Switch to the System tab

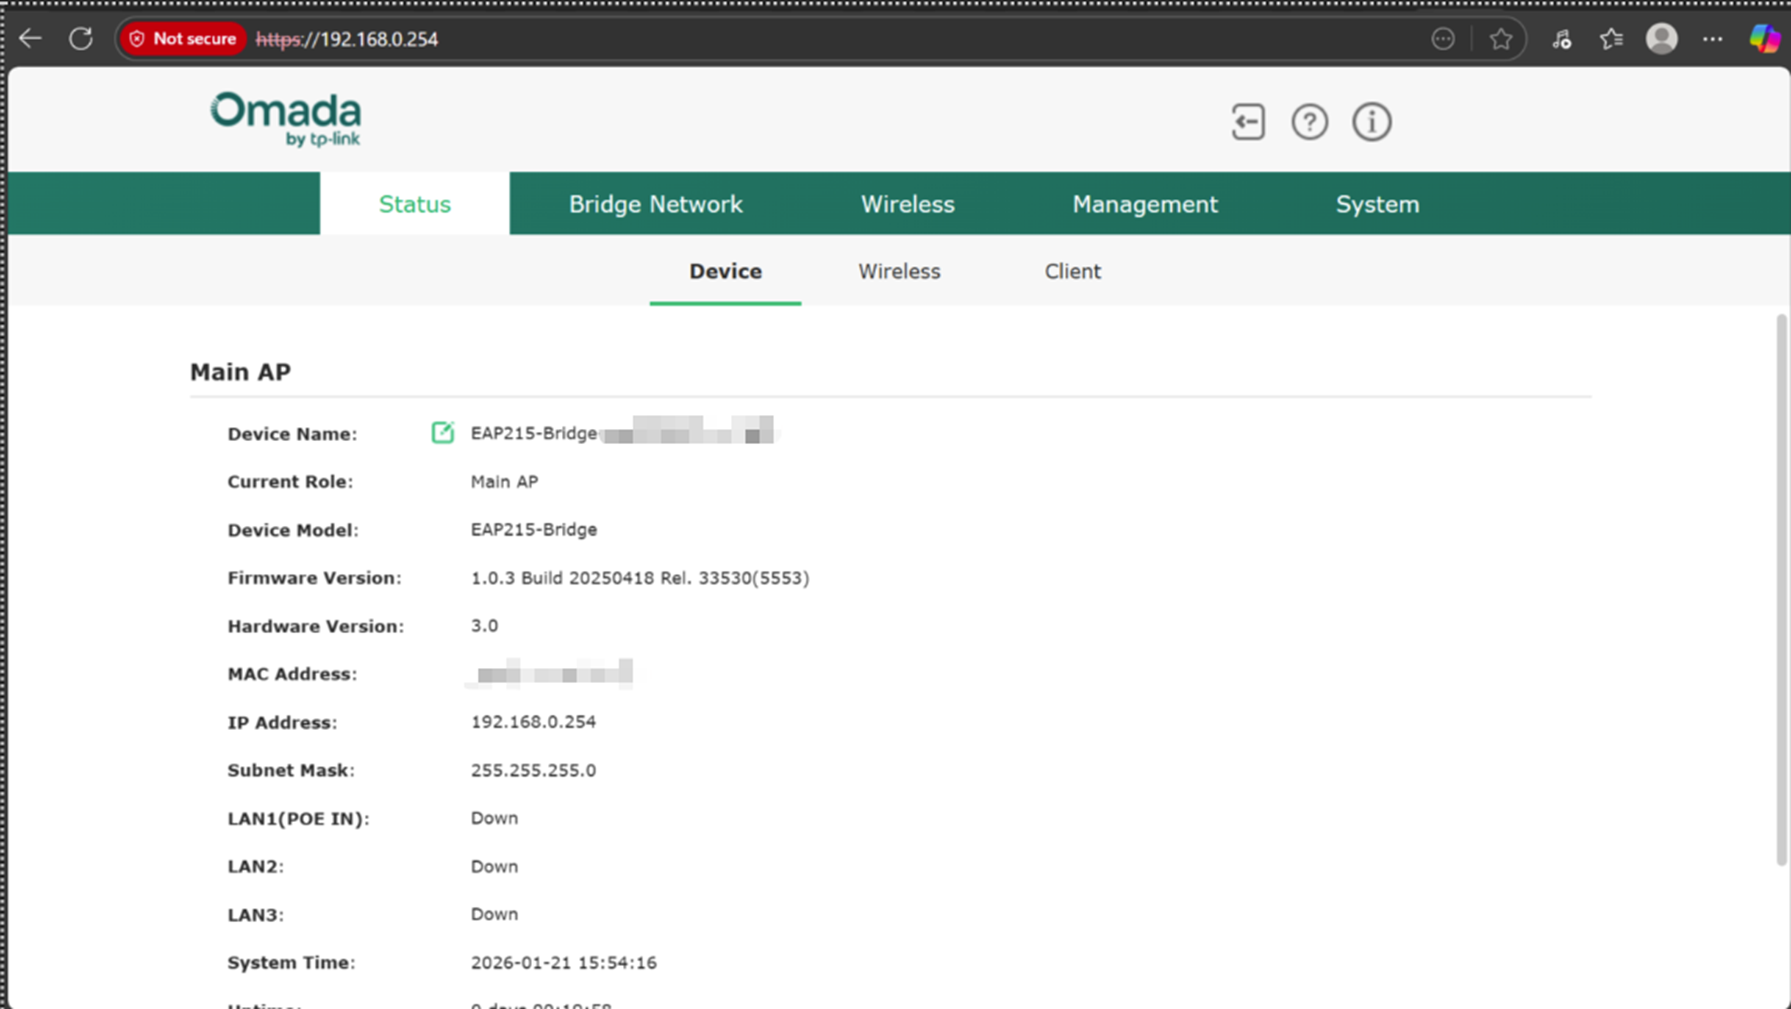click(1377, 203)
